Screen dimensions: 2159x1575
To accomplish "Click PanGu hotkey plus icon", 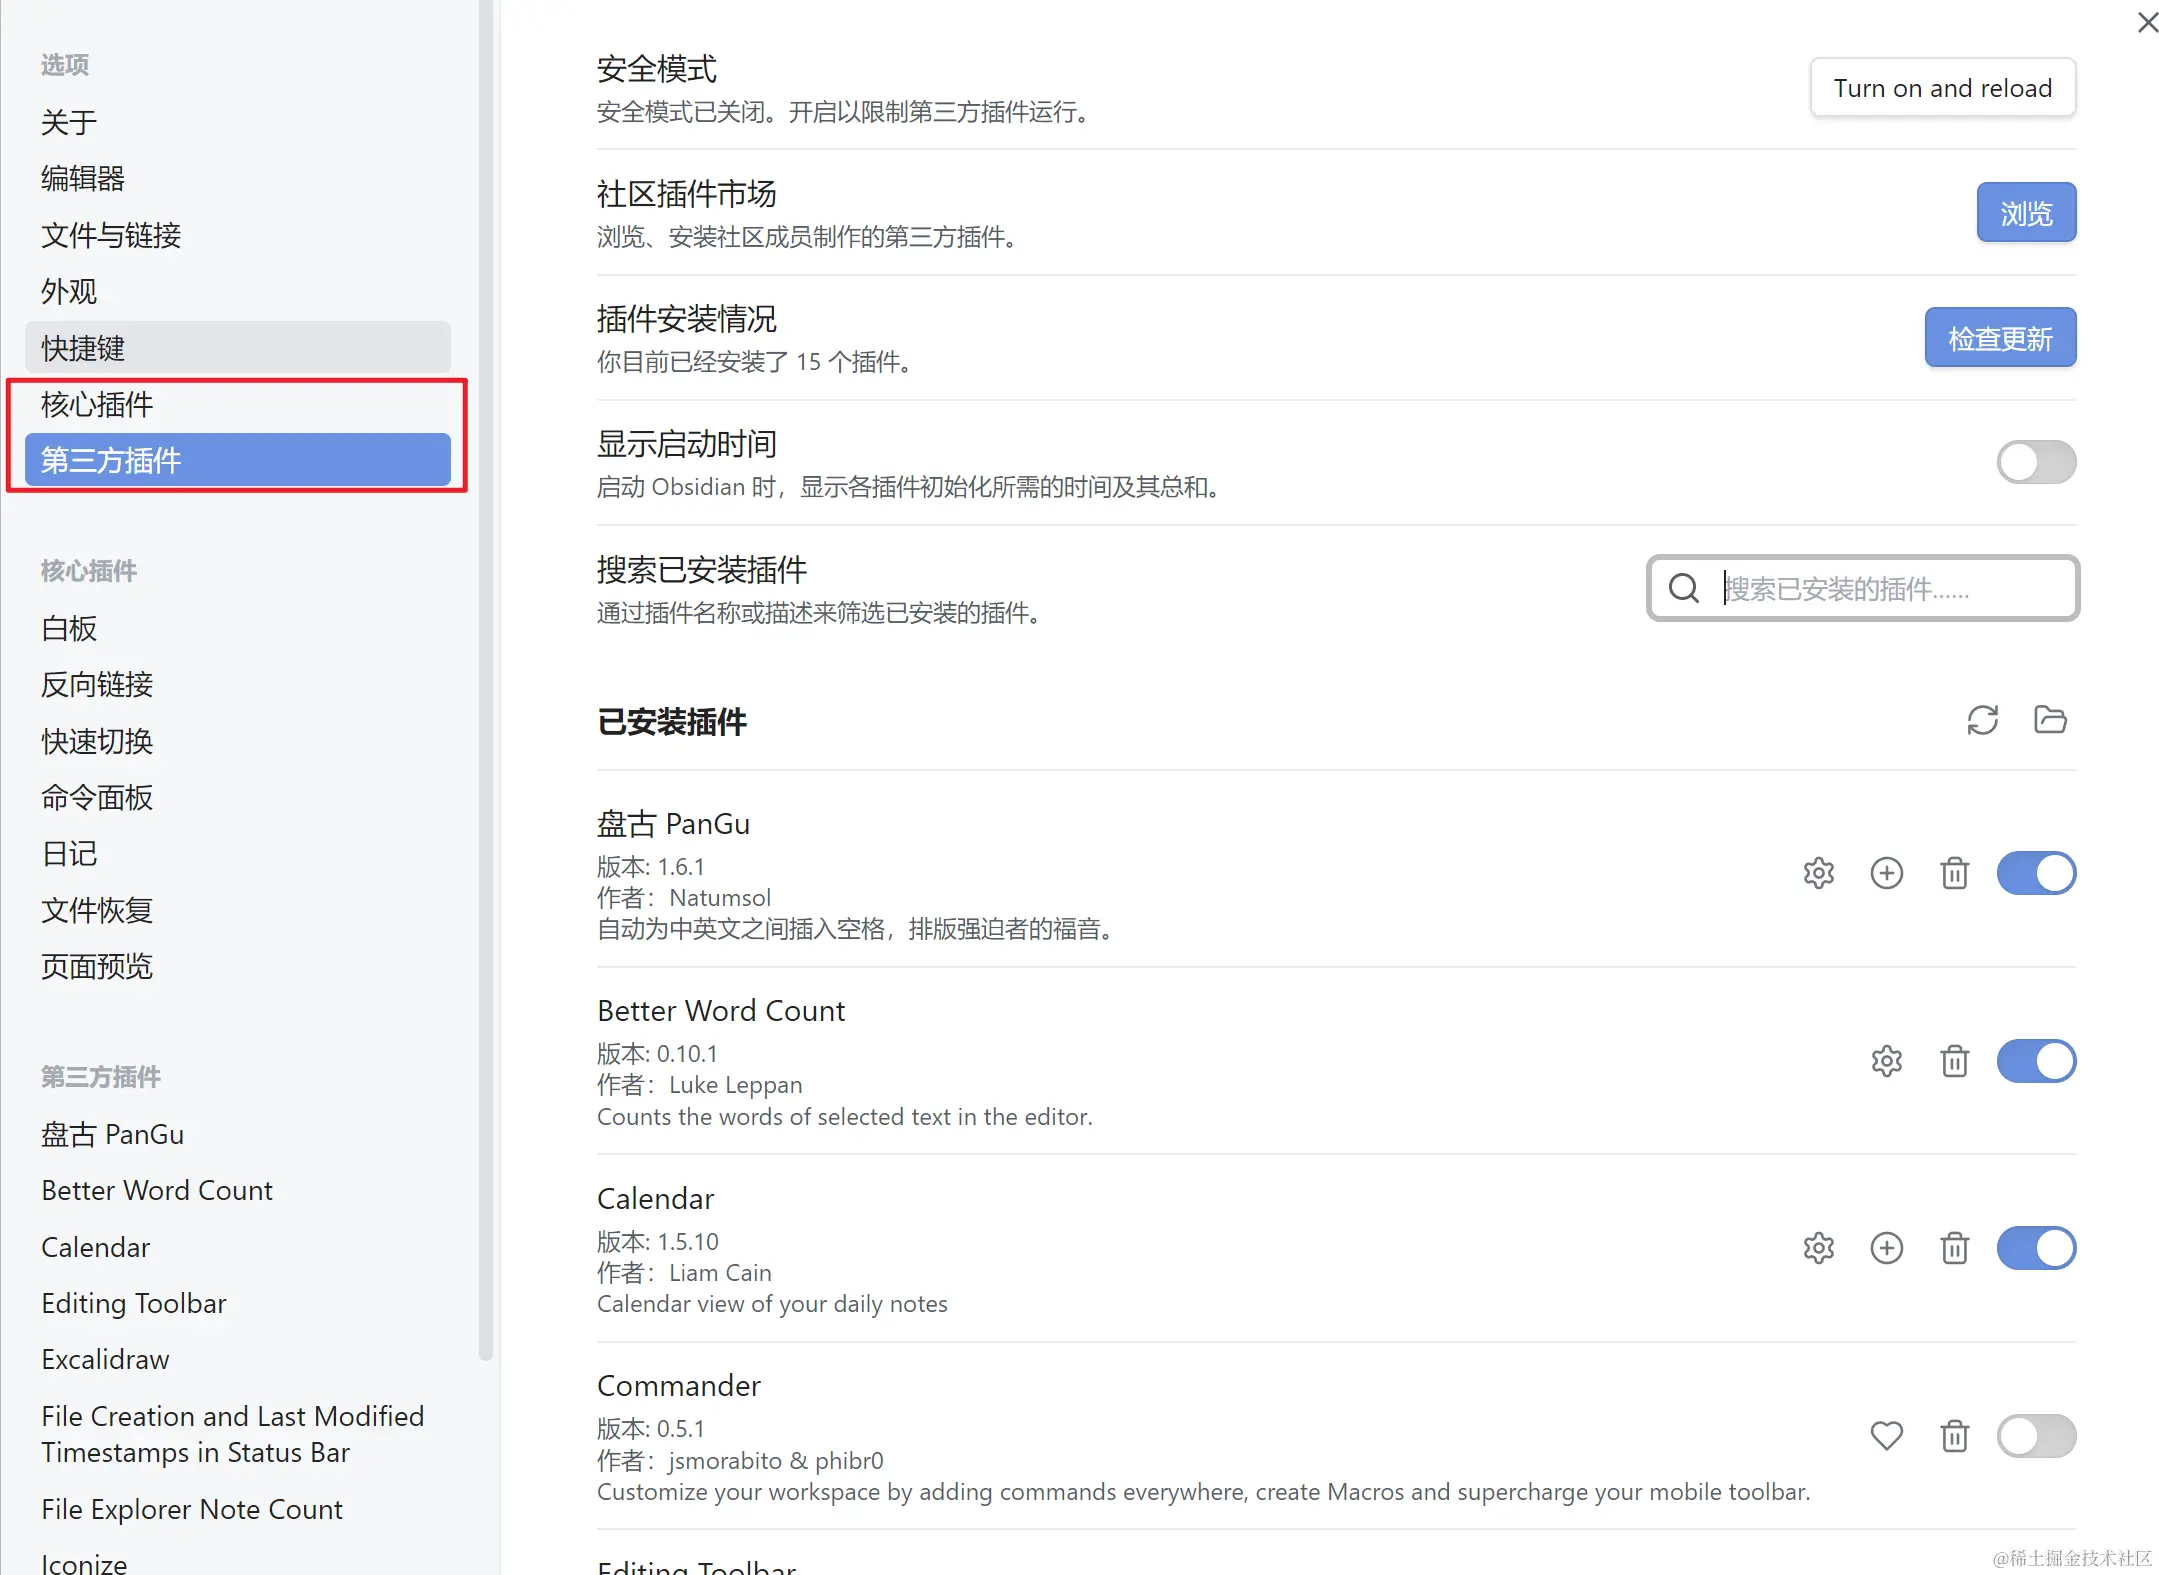I will click(x=1886, y=873).
